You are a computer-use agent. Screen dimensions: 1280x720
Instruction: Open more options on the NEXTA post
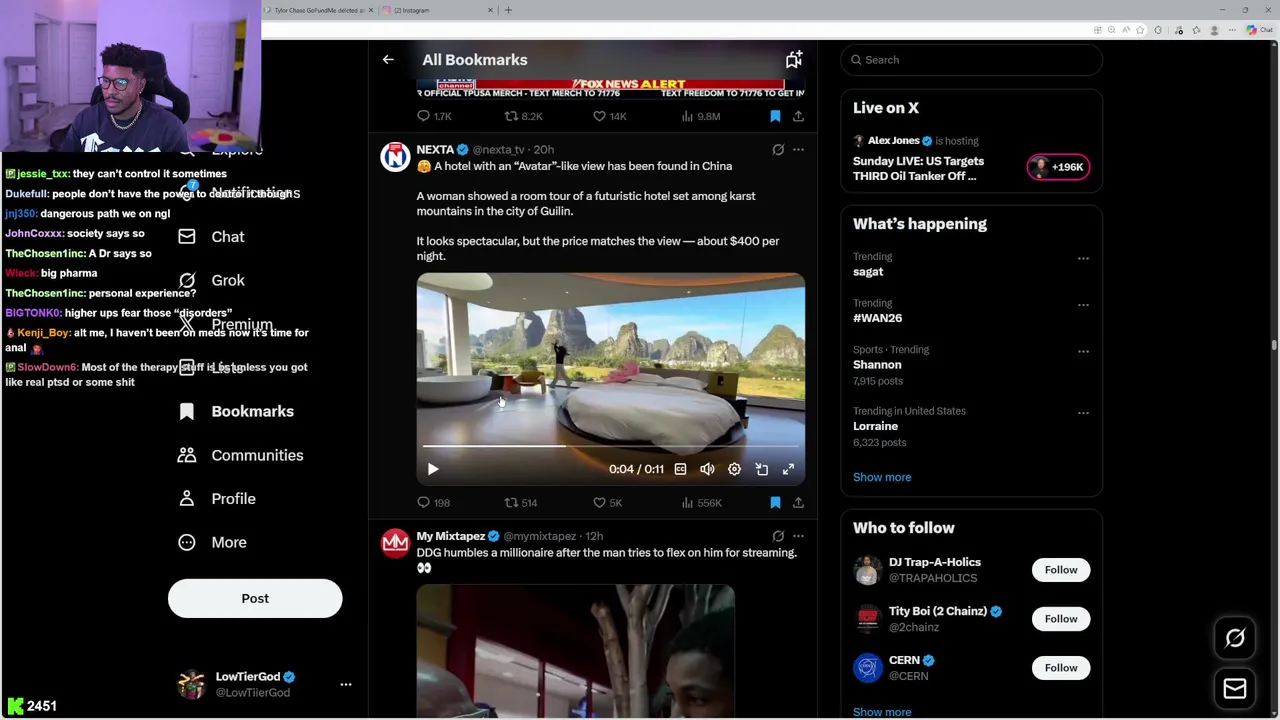(798, 150)
